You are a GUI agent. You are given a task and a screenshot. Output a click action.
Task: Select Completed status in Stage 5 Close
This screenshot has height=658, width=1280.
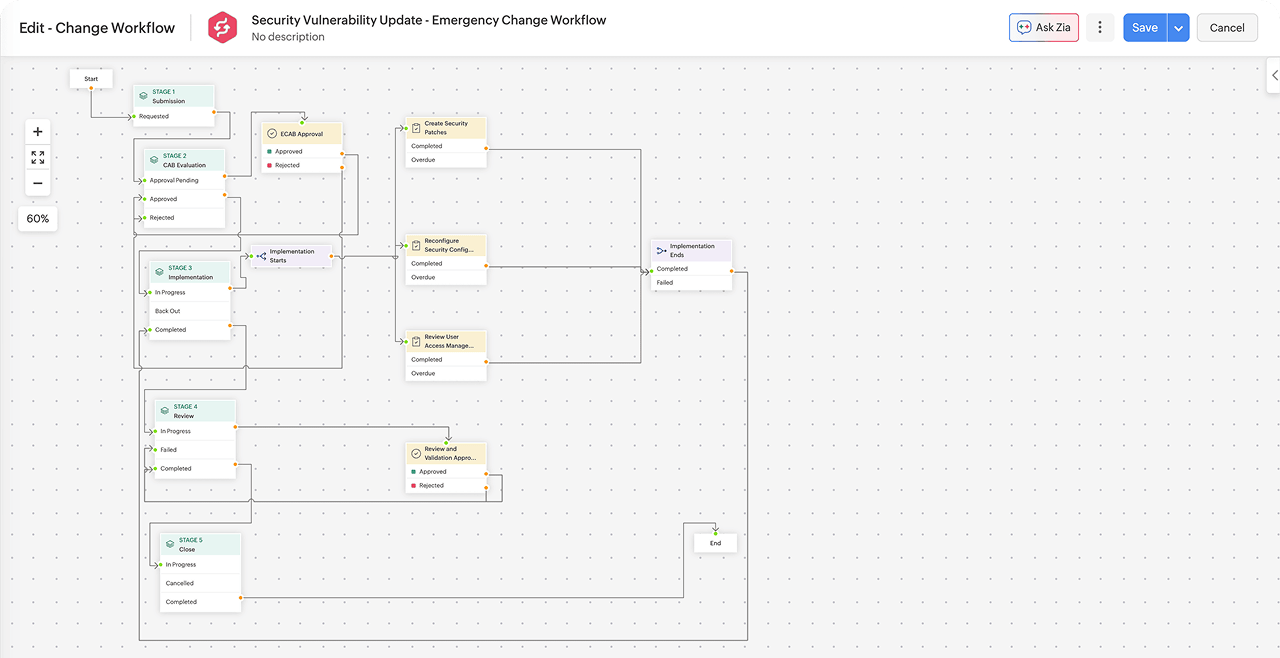(x=201, y=602)
